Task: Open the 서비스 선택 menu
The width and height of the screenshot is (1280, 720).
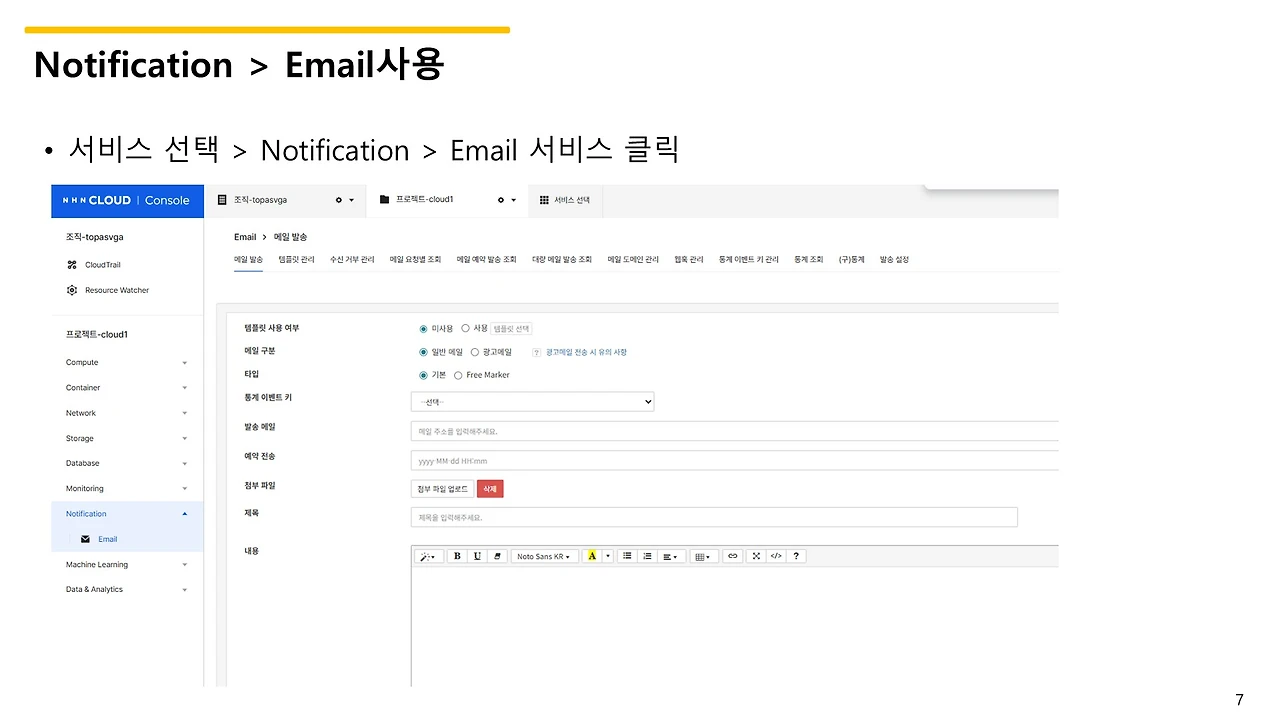Action: [x=564, y=200]
